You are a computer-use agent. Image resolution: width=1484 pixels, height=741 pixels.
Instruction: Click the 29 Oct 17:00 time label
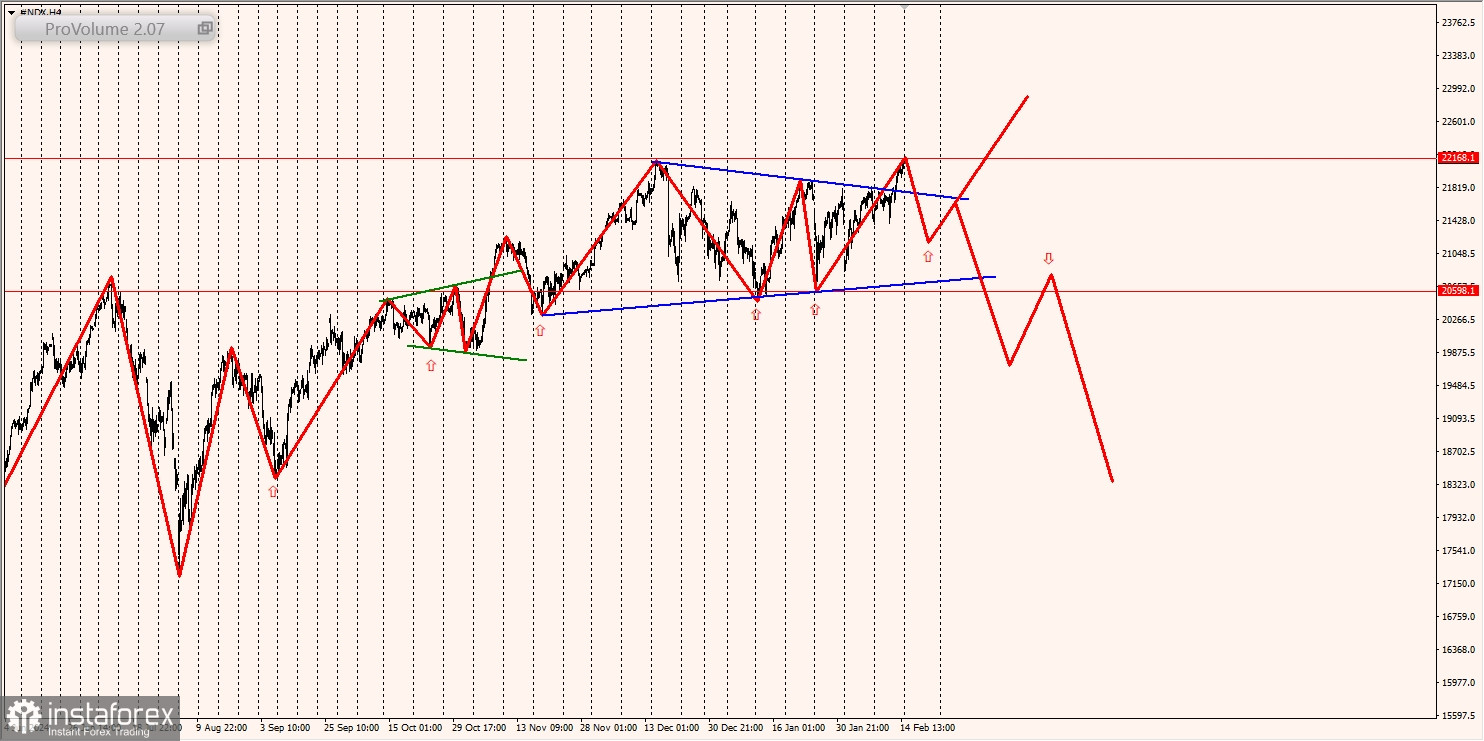479,728
